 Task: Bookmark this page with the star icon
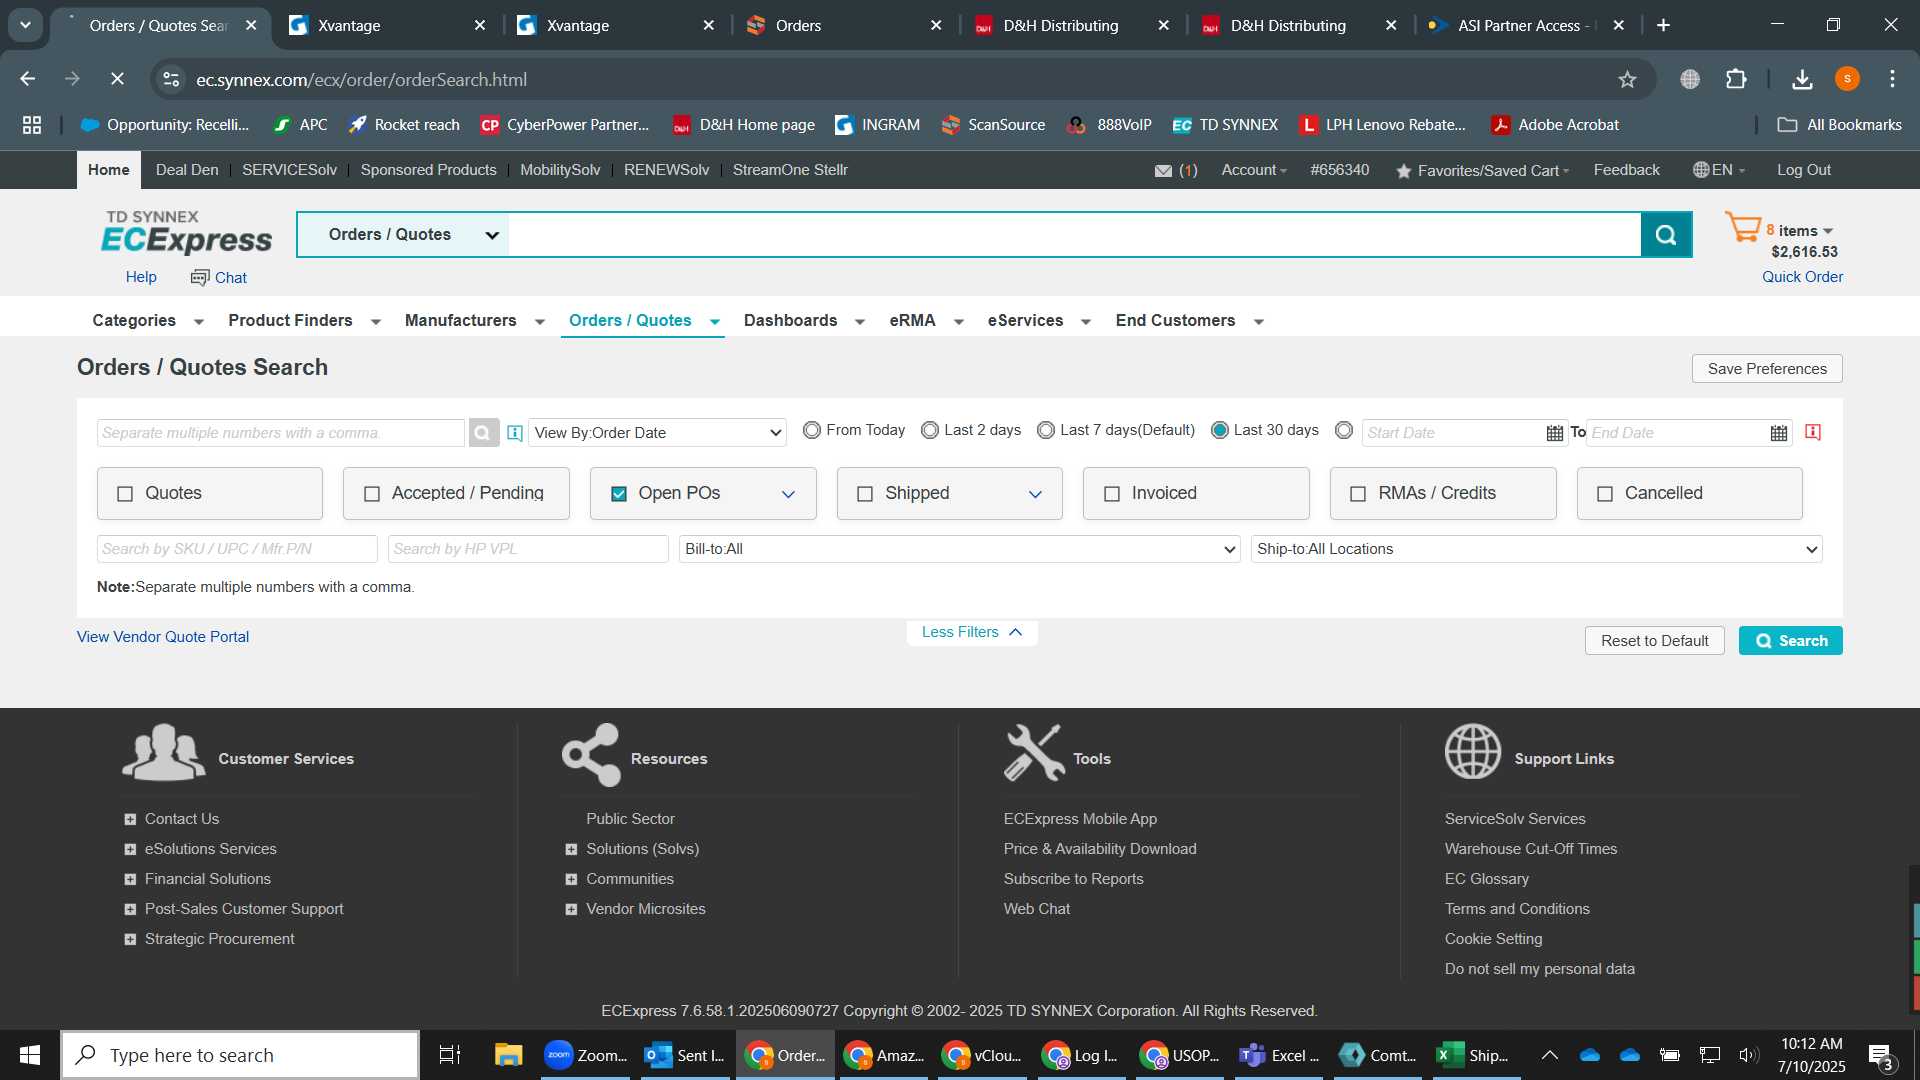point(1627,80)
